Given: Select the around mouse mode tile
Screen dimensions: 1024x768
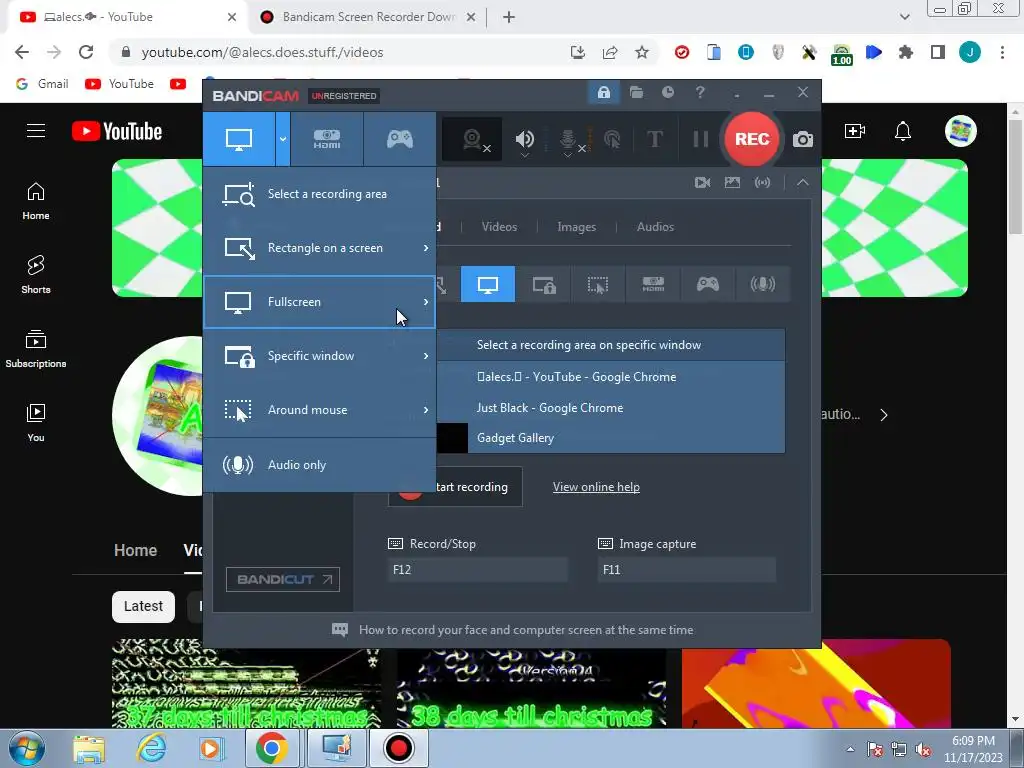Looking at the screenshot, I should coord(598,284).
